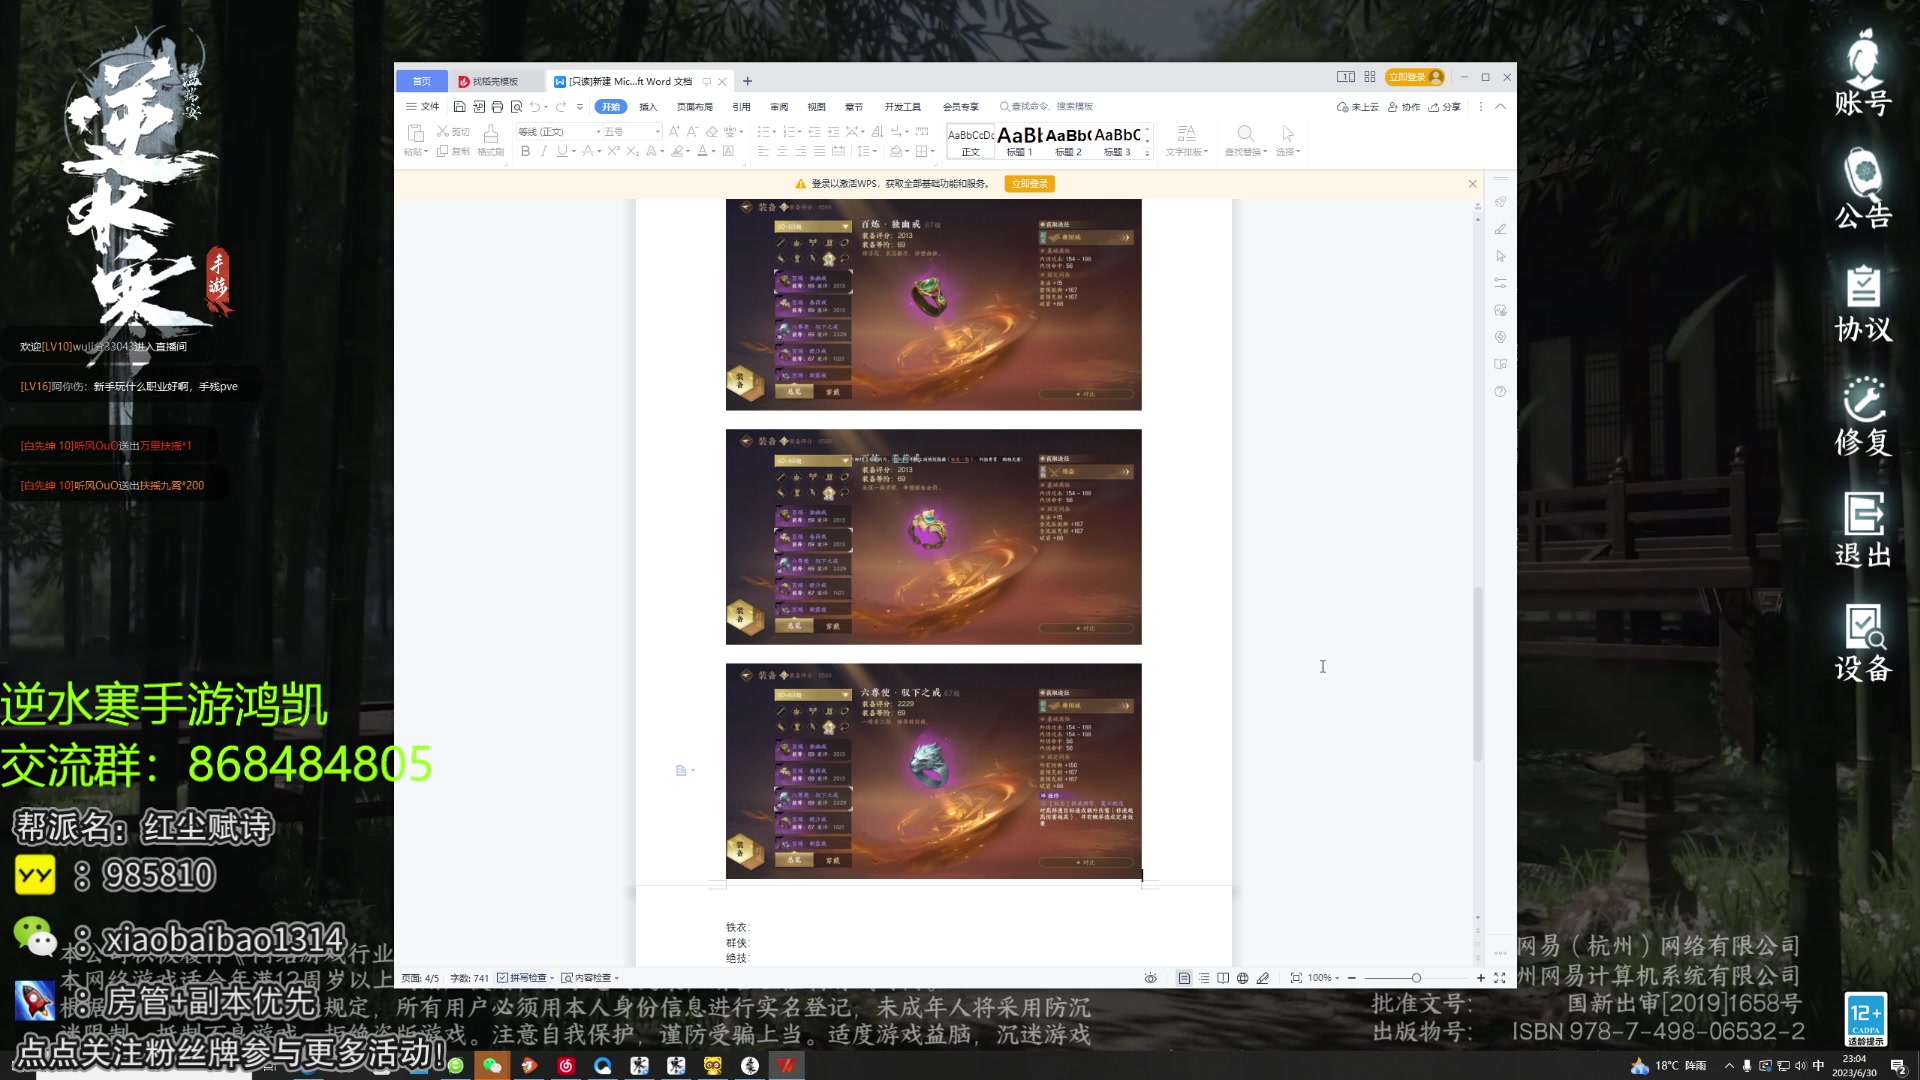Expand numbered list style dropdown

pyautogui.click(x=800, y=132)
